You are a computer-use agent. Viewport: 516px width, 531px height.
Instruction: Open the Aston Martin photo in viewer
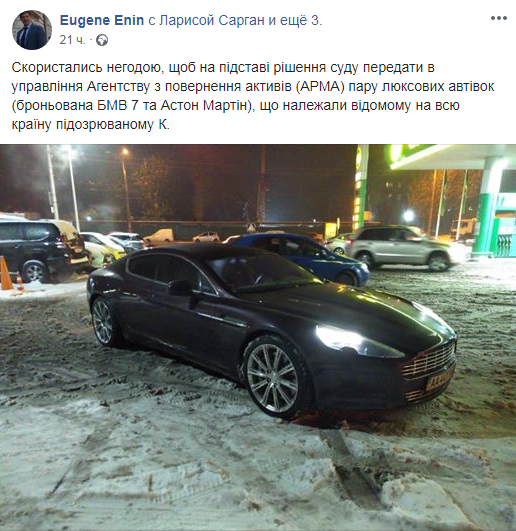[258, 338]
